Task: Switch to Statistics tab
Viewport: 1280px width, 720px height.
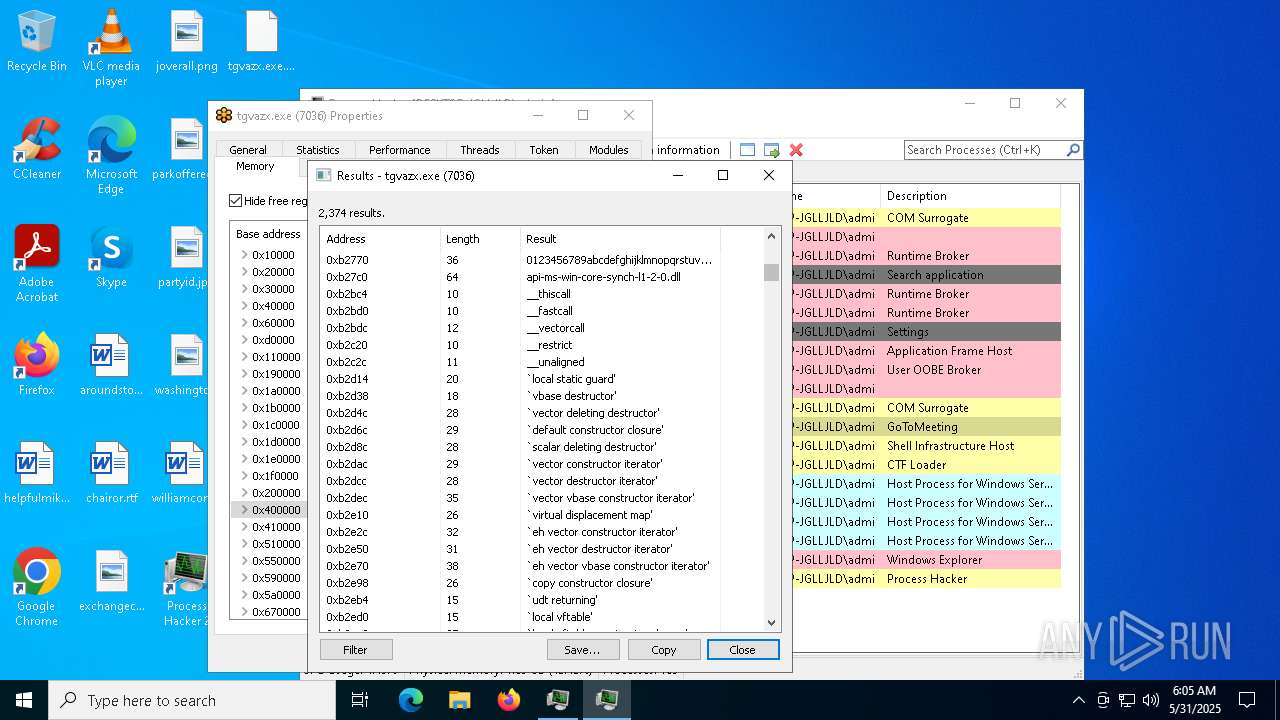Action: coord(317,150)
